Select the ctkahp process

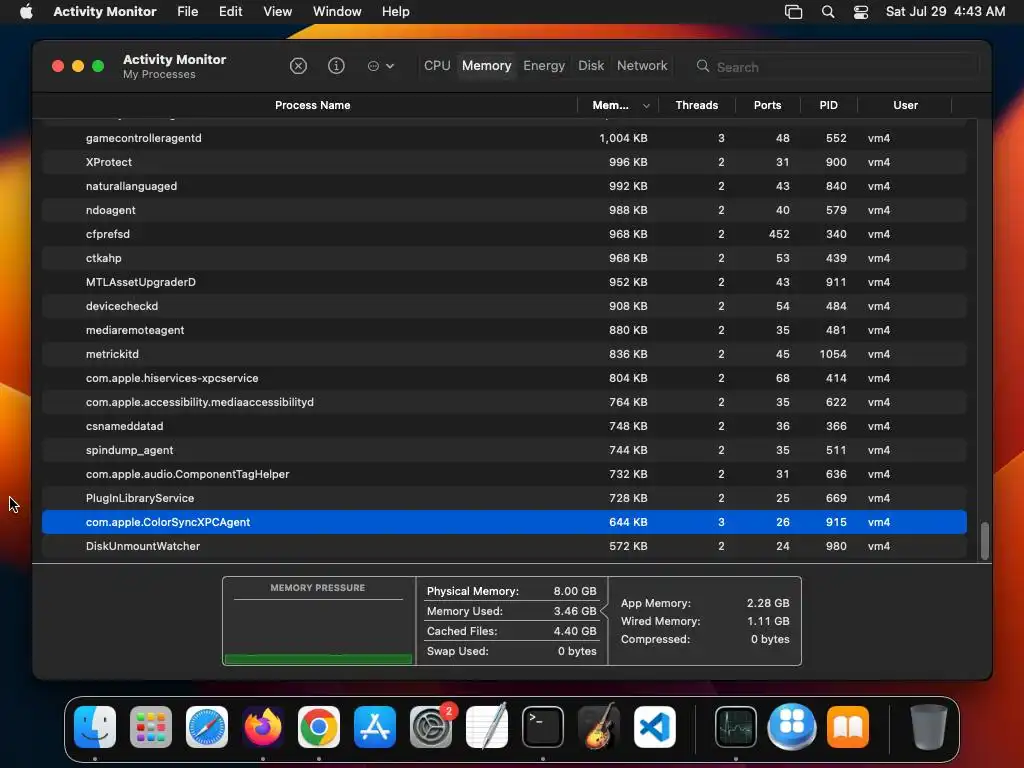pyautogui.click(x=504, y=258)
